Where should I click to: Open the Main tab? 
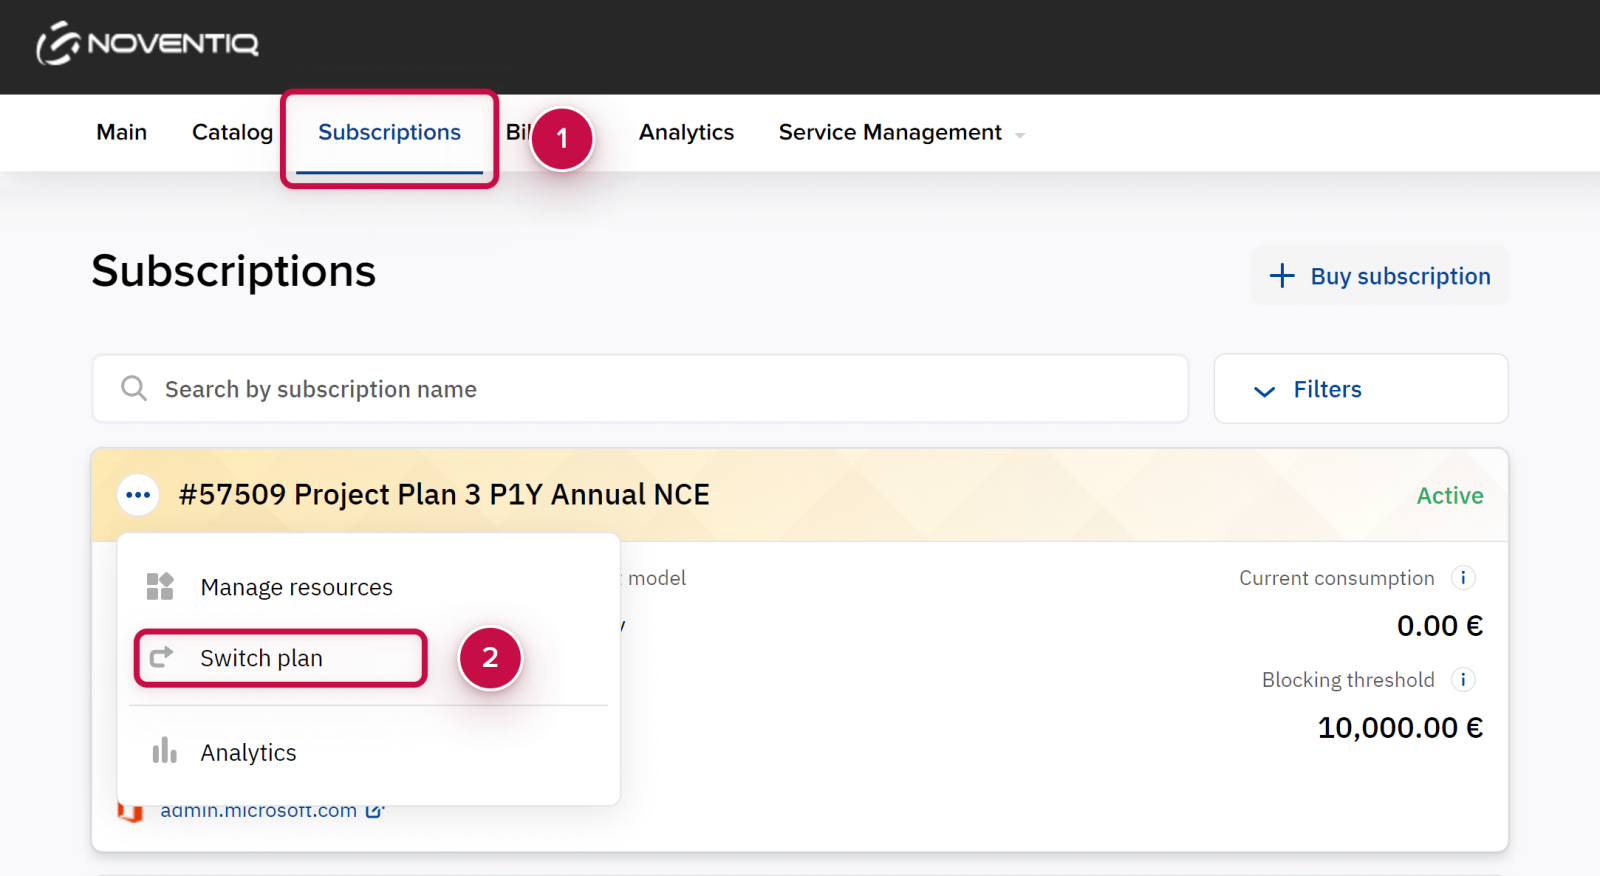click(x=121, y=133)
